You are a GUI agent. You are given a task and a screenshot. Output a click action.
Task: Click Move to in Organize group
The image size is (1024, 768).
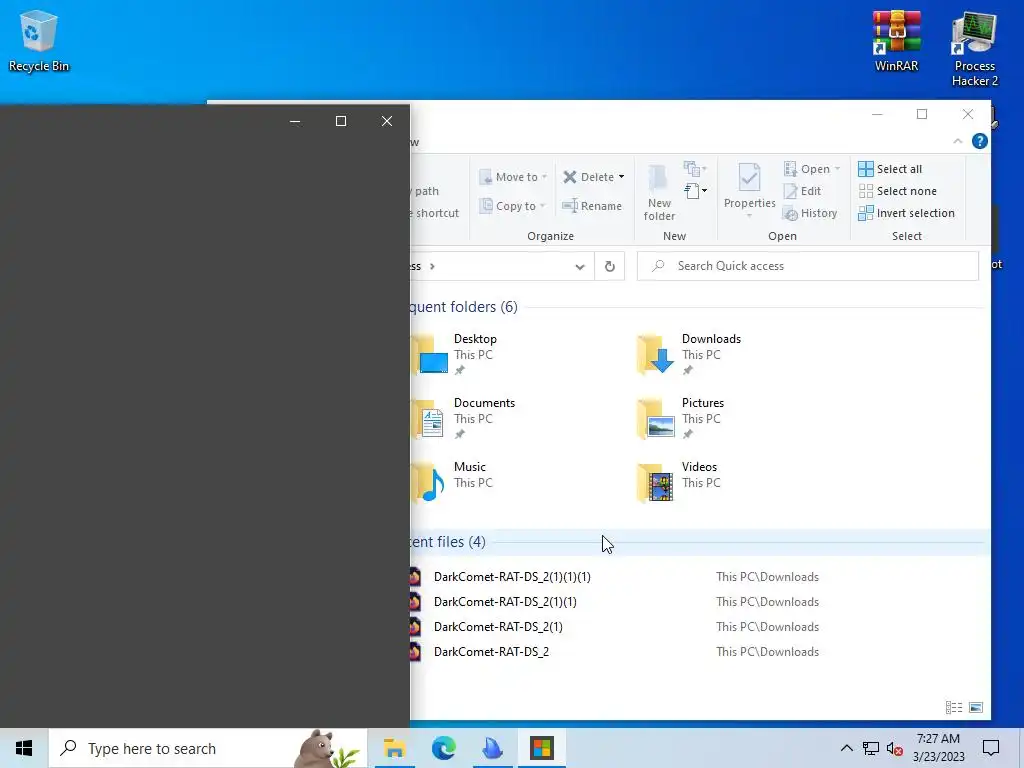click(513, 177)
